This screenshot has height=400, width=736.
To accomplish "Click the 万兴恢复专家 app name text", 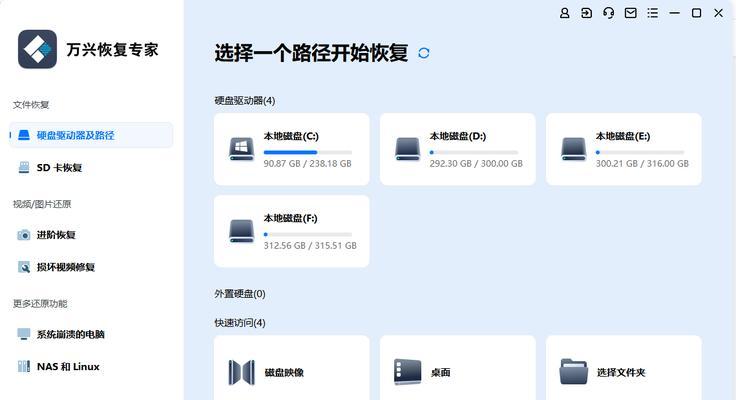I will point(112,49).
